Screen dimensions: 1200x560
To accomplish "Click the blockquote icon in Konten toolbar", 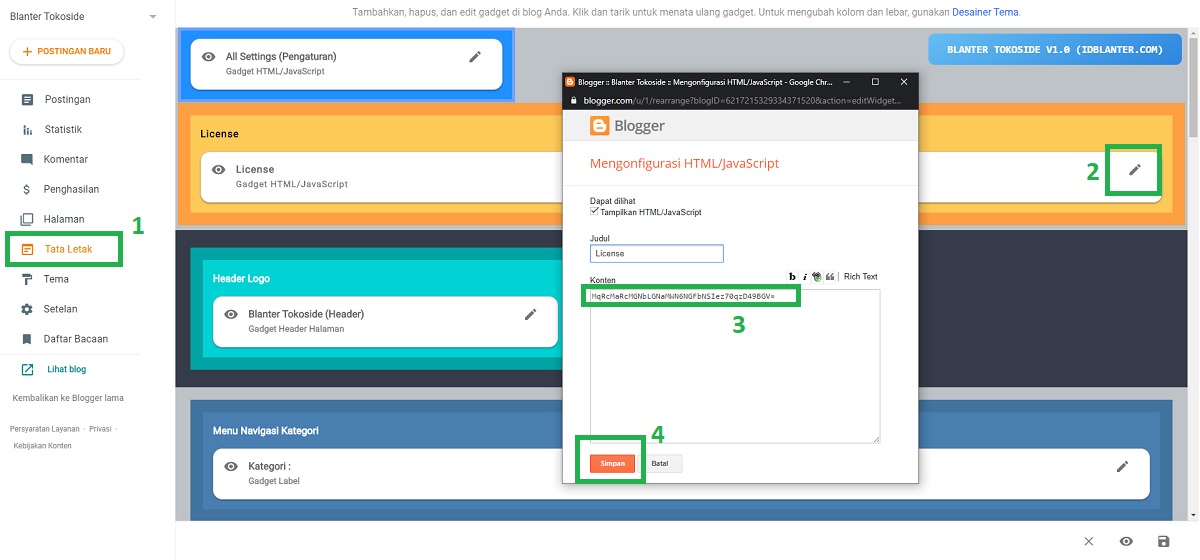I will [x=831, y=277].
